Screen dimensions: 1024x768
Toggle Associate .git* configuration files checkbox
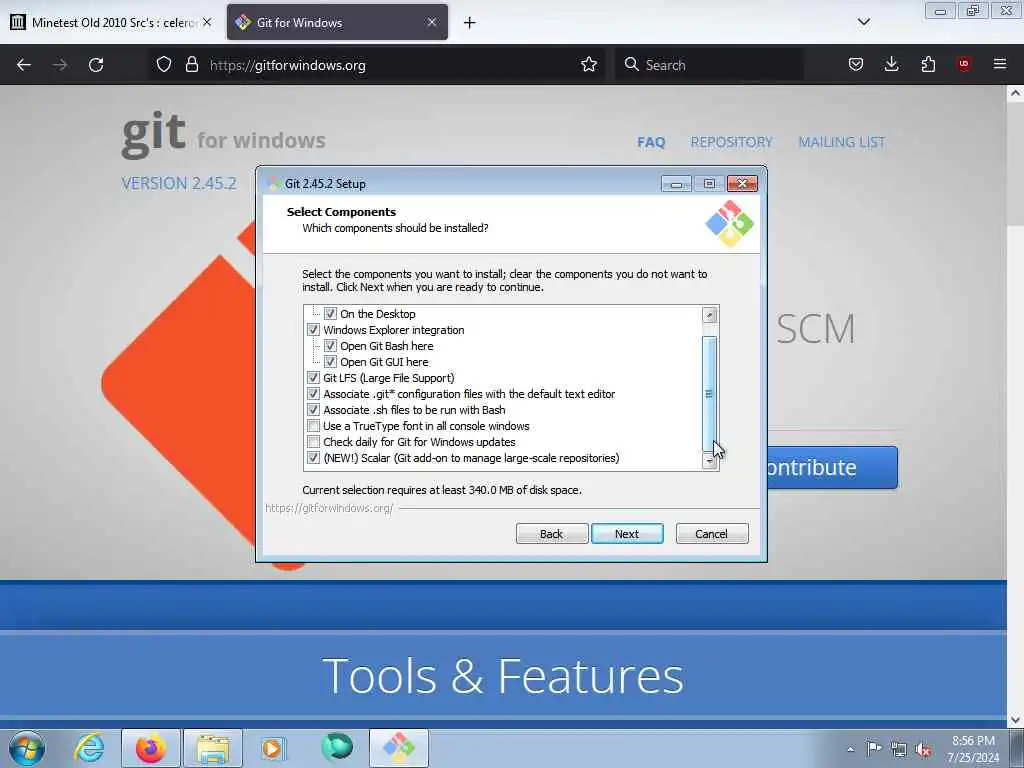(x=313, y=394)
